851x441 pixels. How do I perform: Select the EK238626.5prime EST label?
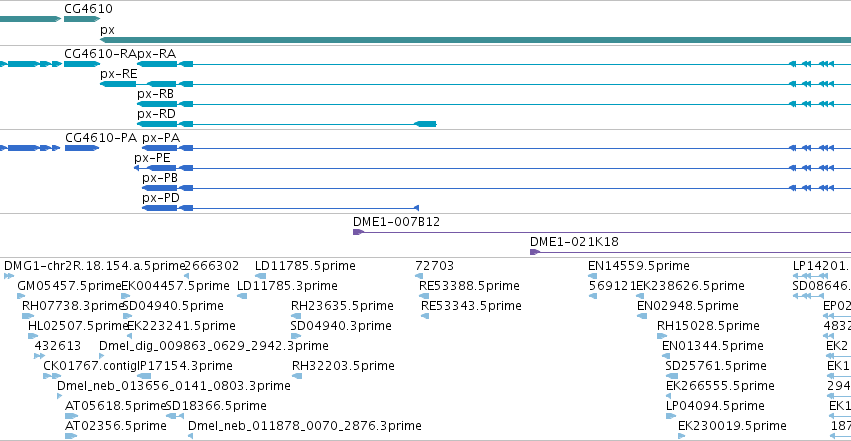click(690, 286)
